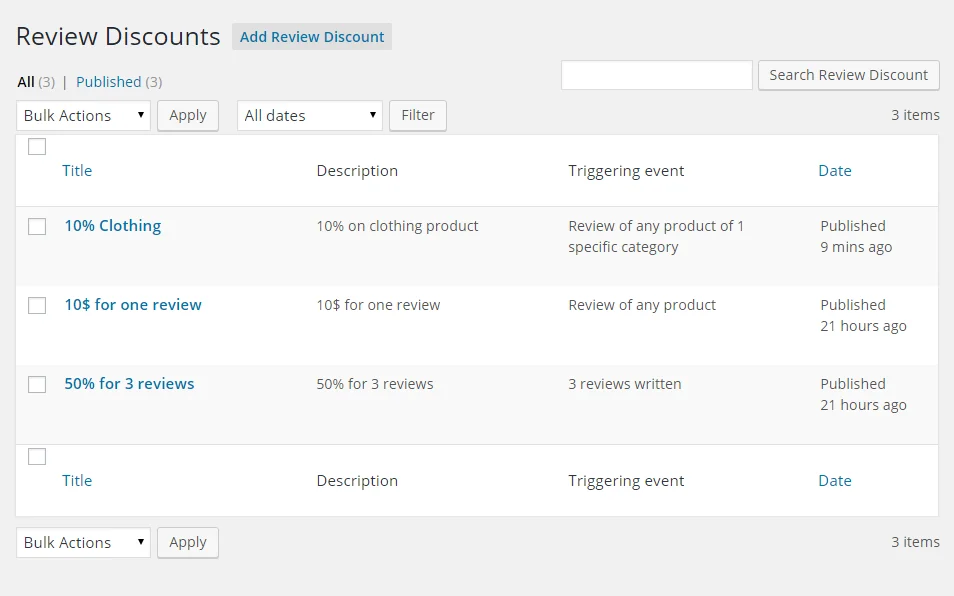Check the box beside 10% Clothing
Viewport: 954px width, 596px height.
point(37,226)
